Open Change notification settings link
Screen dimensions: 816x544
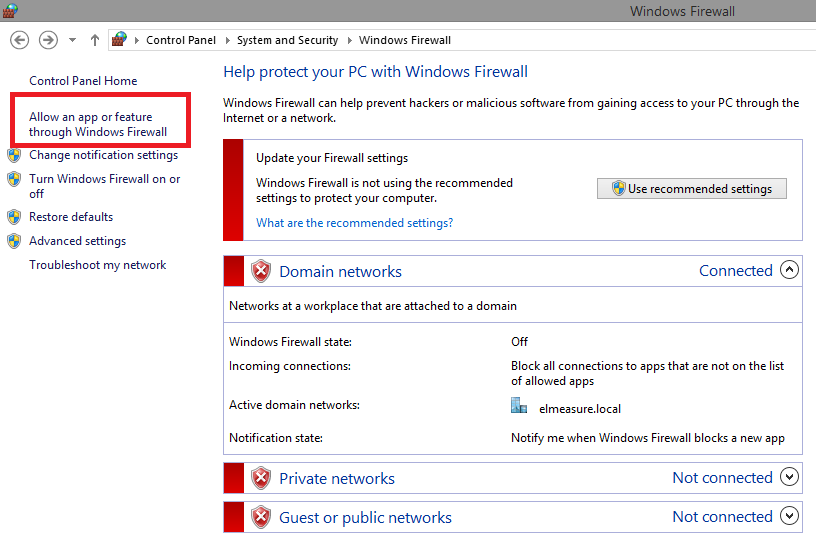point(104,155)
